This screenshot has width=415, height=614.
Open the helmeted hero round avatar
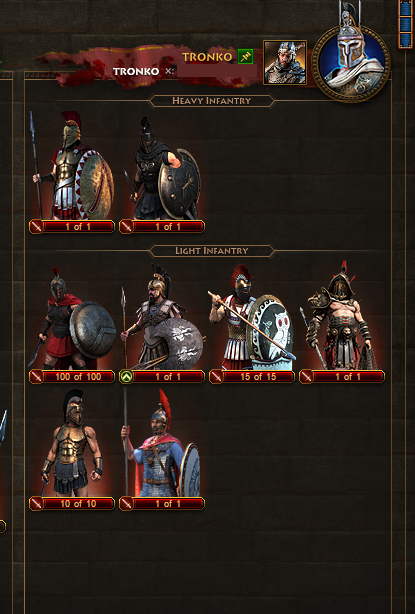(x=351, y=63)
